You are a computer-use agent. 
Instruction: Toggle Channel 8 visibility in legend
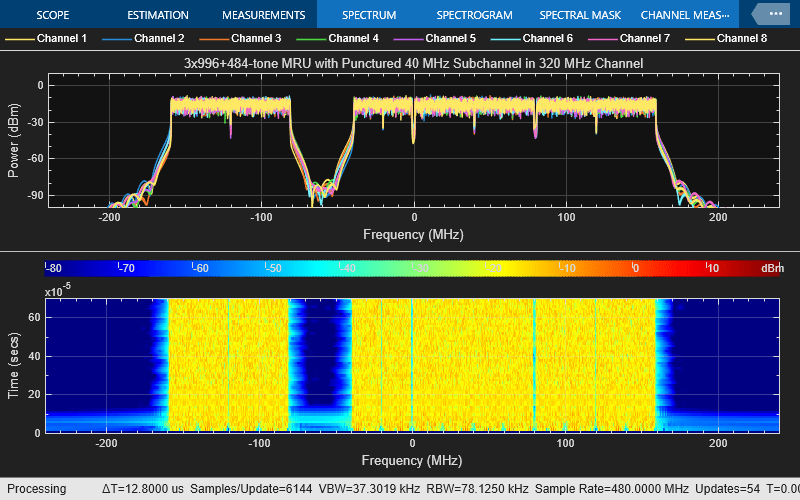[726, 38]
